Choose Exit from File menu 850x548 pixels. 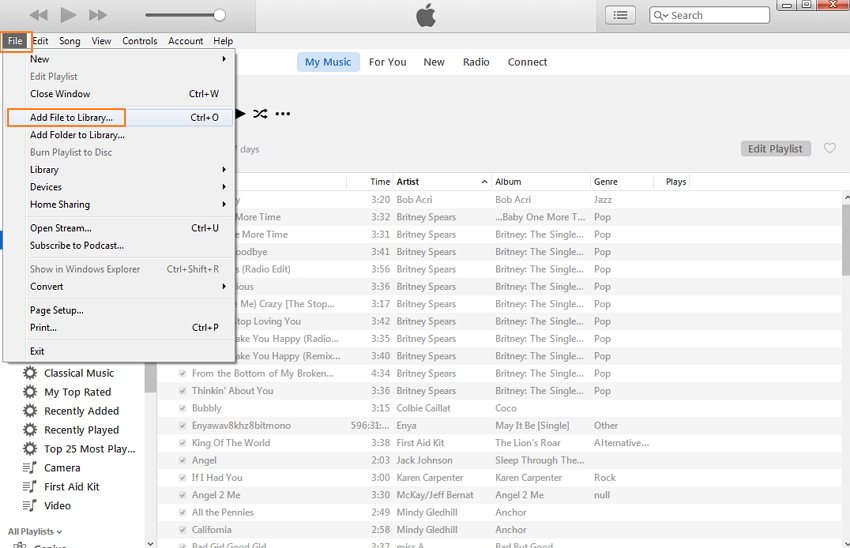tap(120, 351)
